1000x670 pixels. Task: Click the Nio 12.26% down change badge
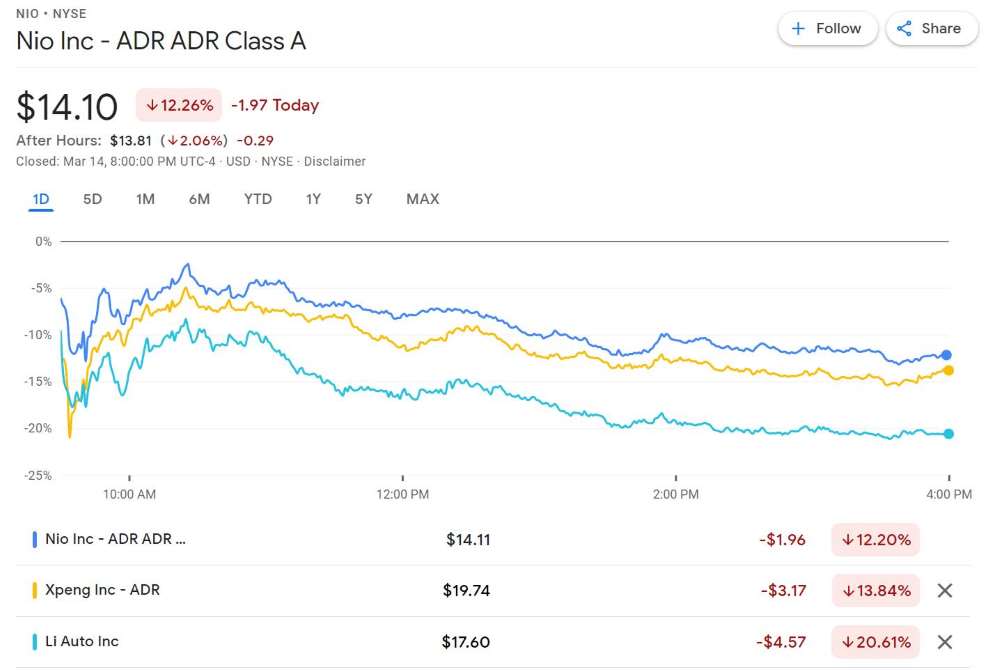pyautogui.click(x=179, y=105)
